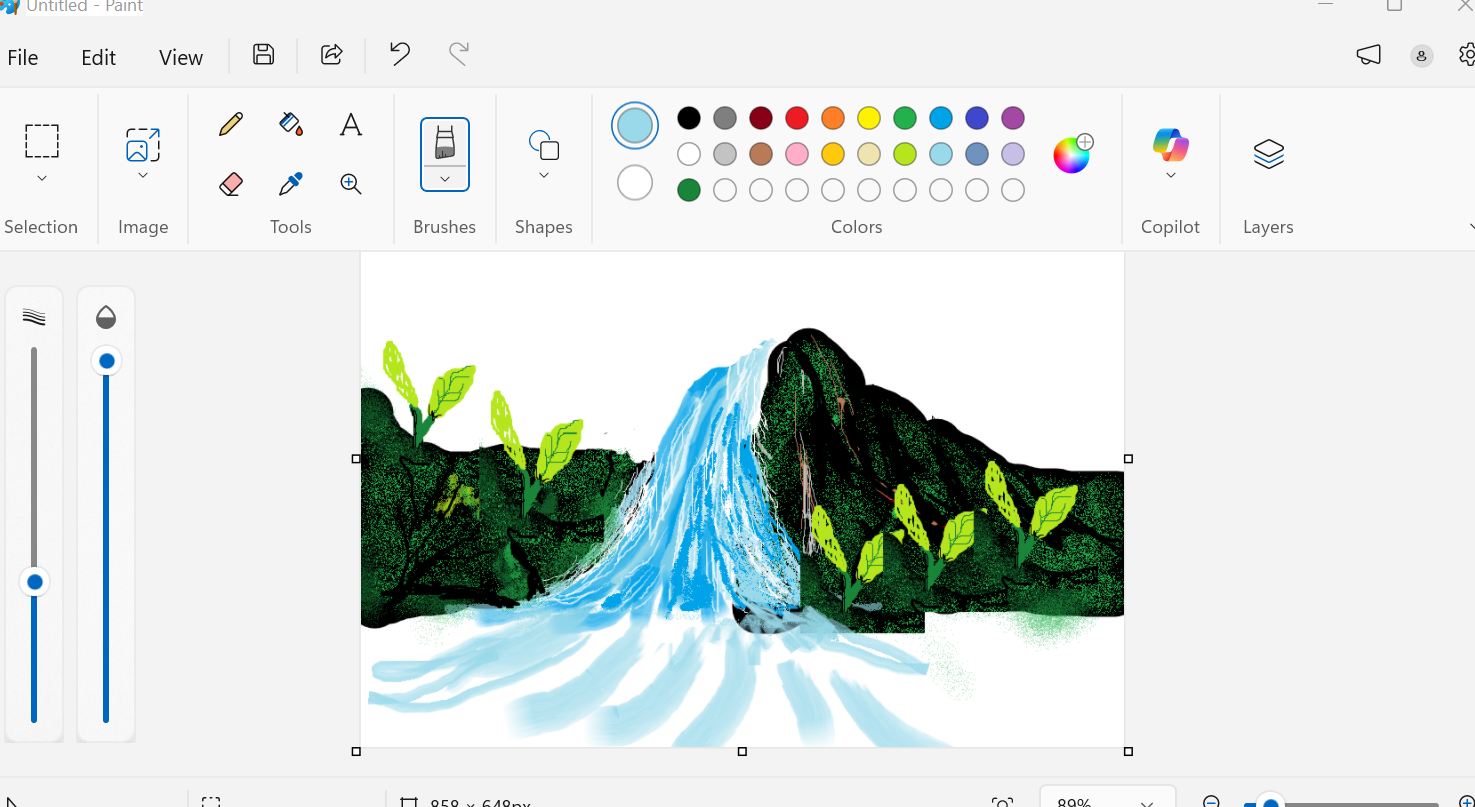Open the Text tool
Viewport: 1475px width, 807px height.
(350, 123)
